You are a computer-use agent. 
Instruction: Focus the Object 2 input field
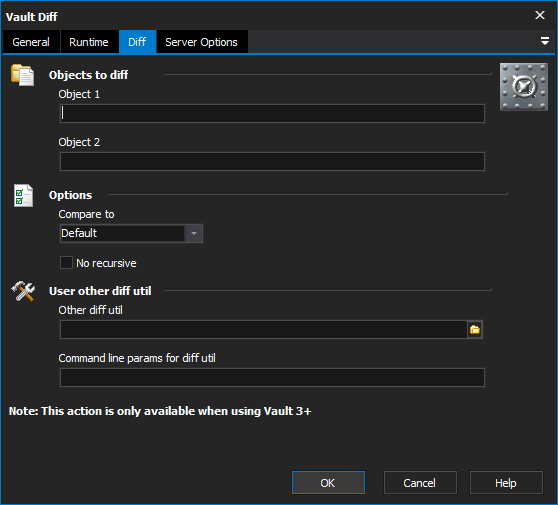pyautogui.click(x=272, y=162)
